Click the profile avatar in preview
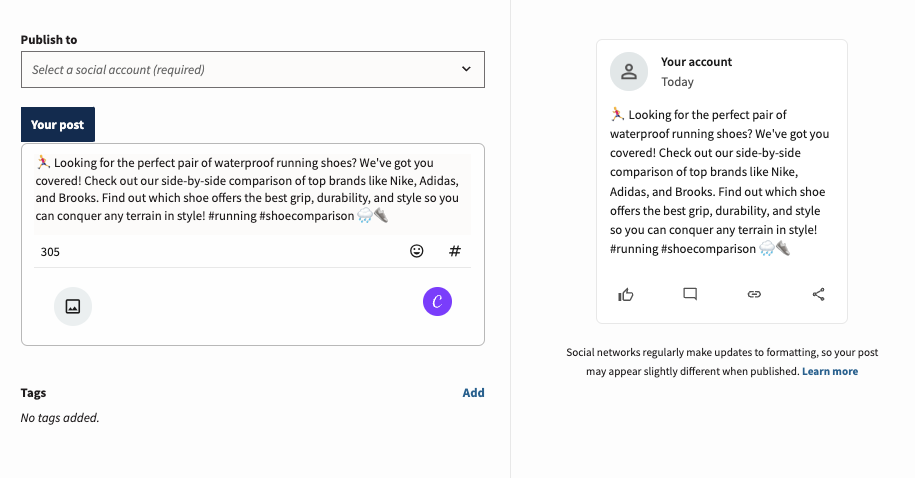Screen dimensions: 915x478 point(629,72)
